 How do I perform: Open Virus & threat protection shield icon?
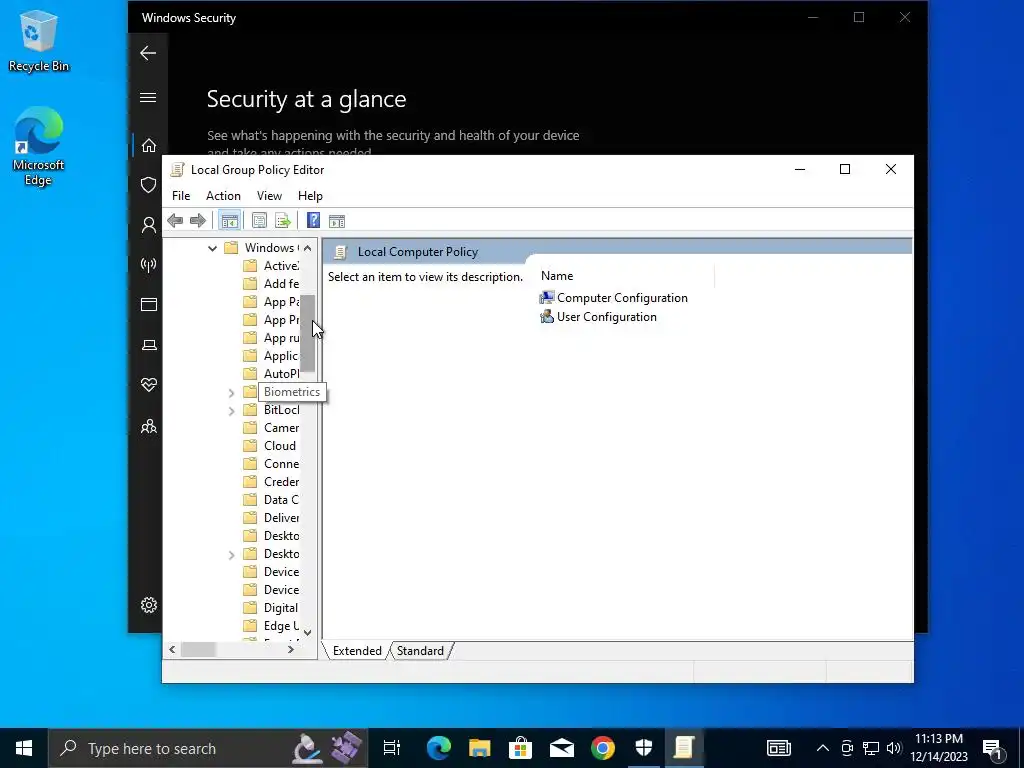149,185
